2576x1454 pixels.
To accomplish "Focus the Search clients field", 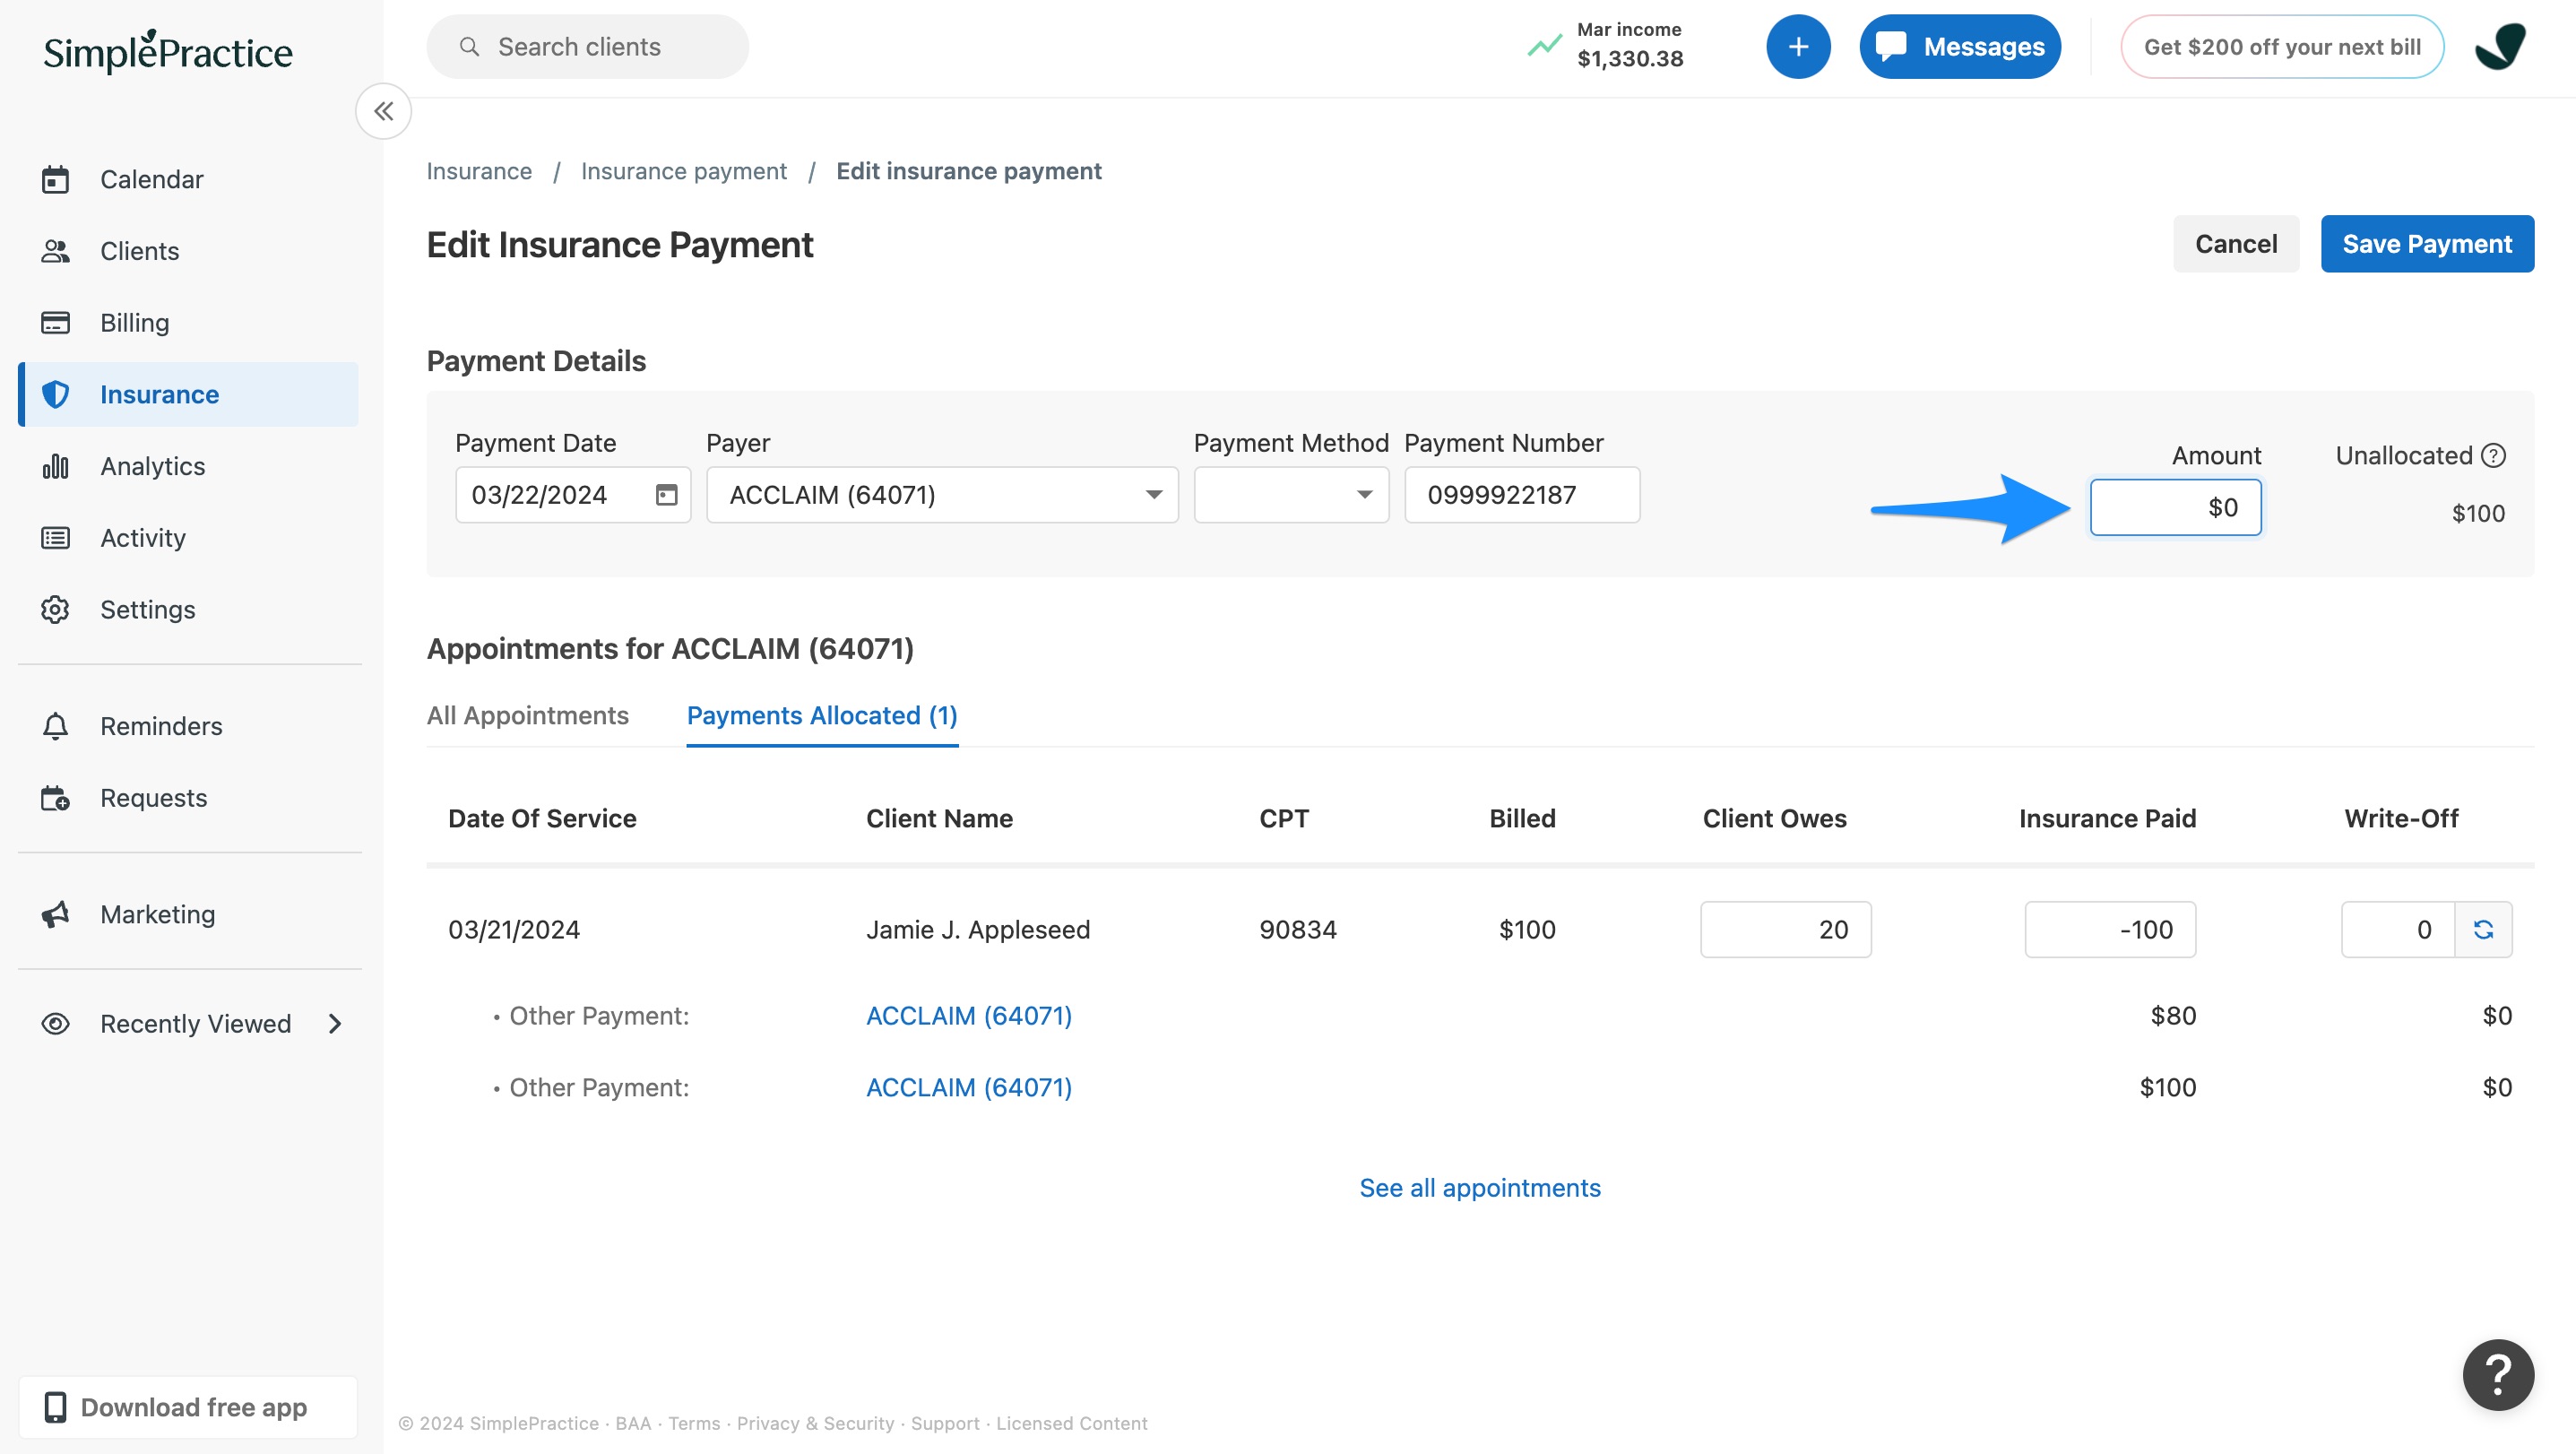I will point(587,46).
